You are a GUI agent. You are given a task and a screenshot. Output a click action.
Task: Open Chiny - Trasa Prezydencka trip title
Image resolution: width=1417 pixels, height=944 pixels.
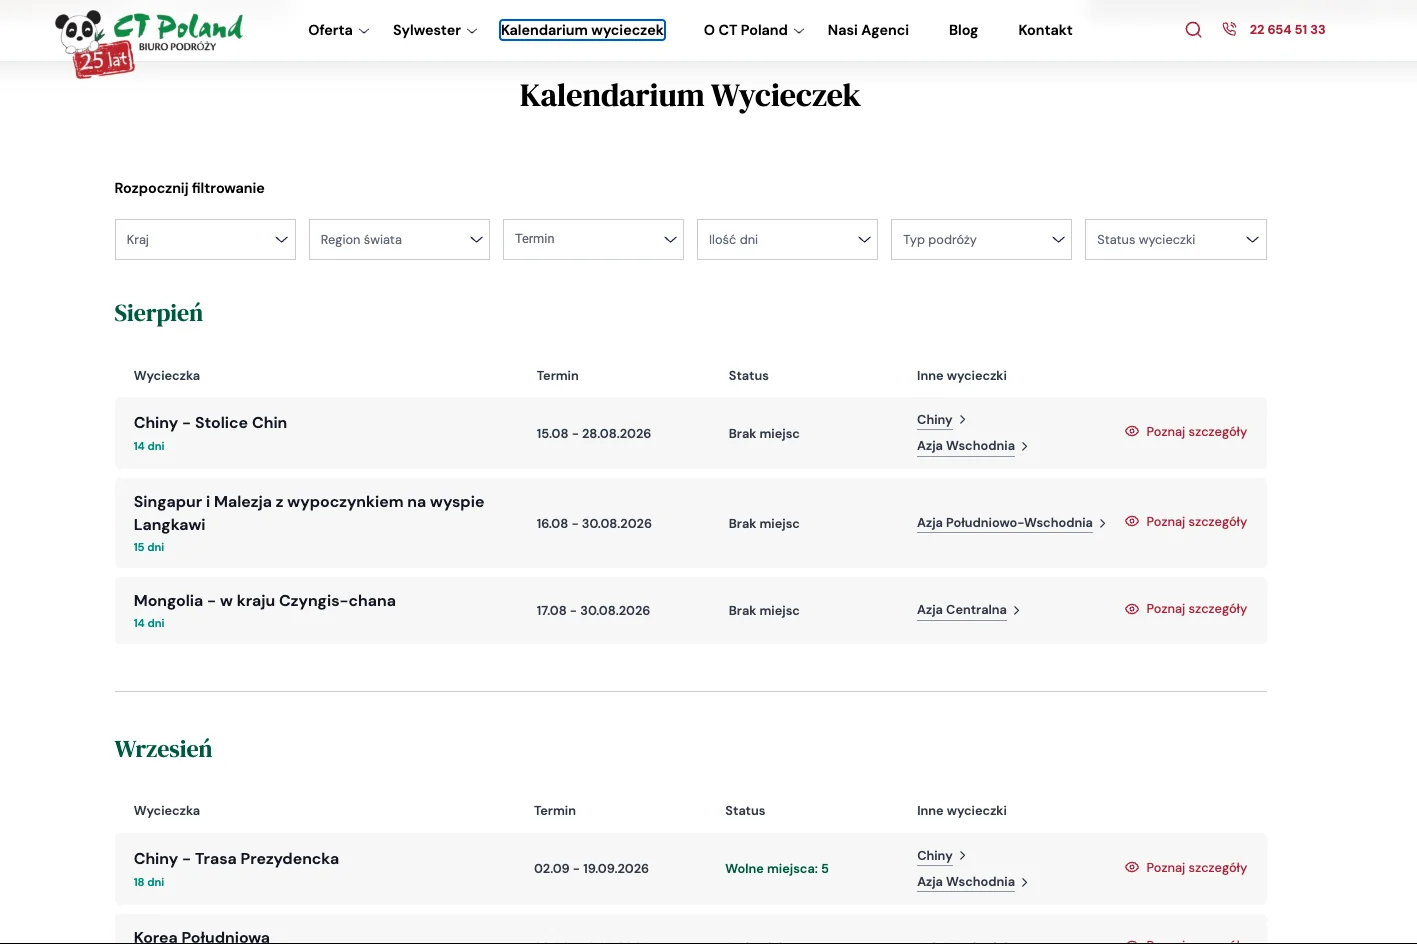pyautogui.click(x=236, y=859)
